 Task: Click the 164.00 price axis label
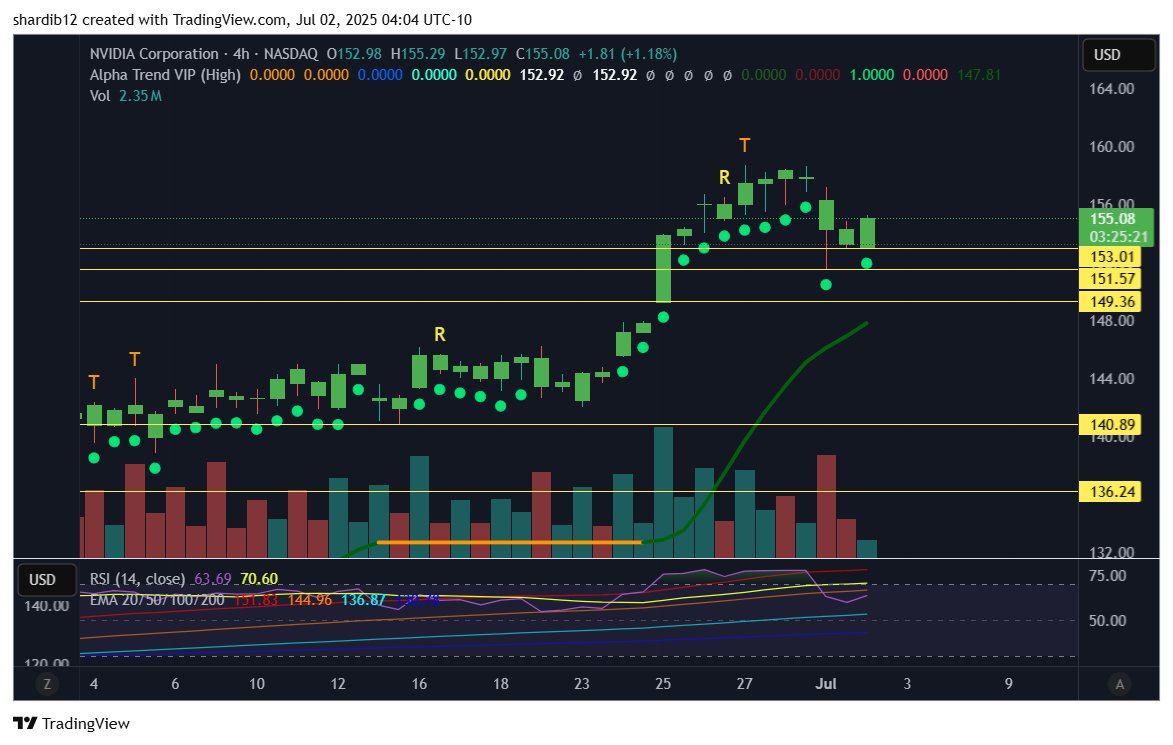[1112, 88]
